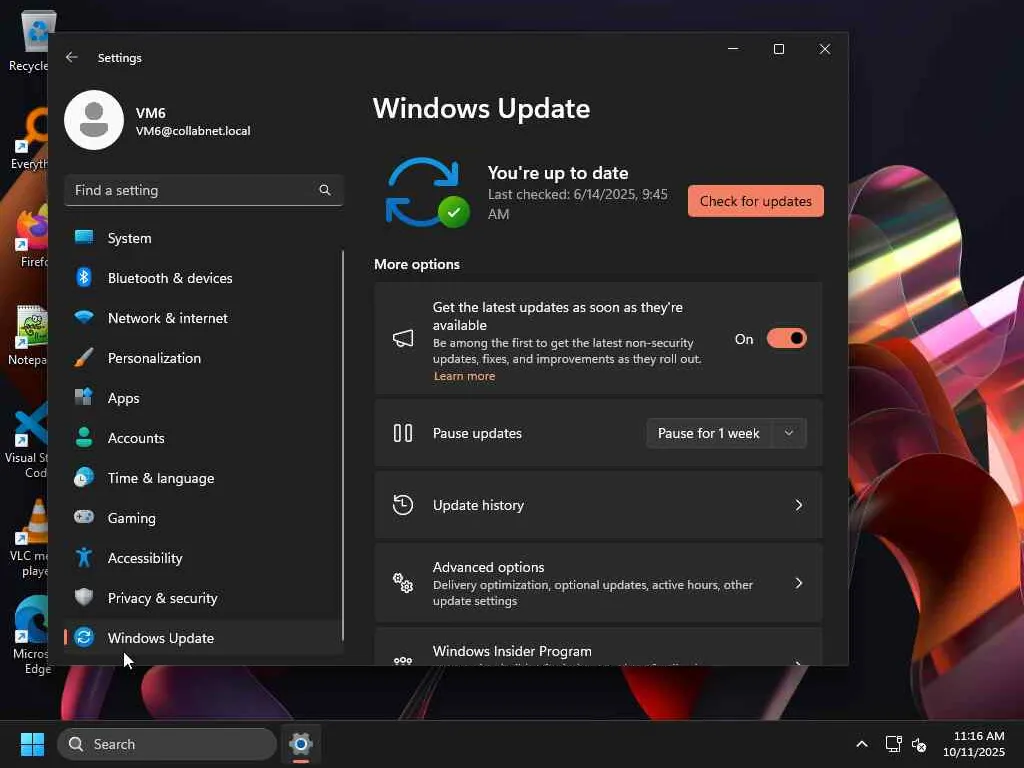Click the Bluetooth icon in sidebar
This screenshot has height=768, width=1024.
84,278
